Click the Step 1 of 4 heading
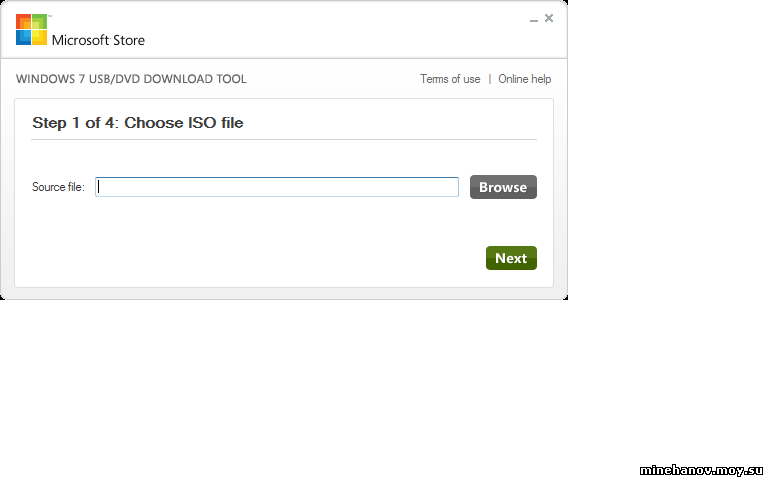 point(138,122)
